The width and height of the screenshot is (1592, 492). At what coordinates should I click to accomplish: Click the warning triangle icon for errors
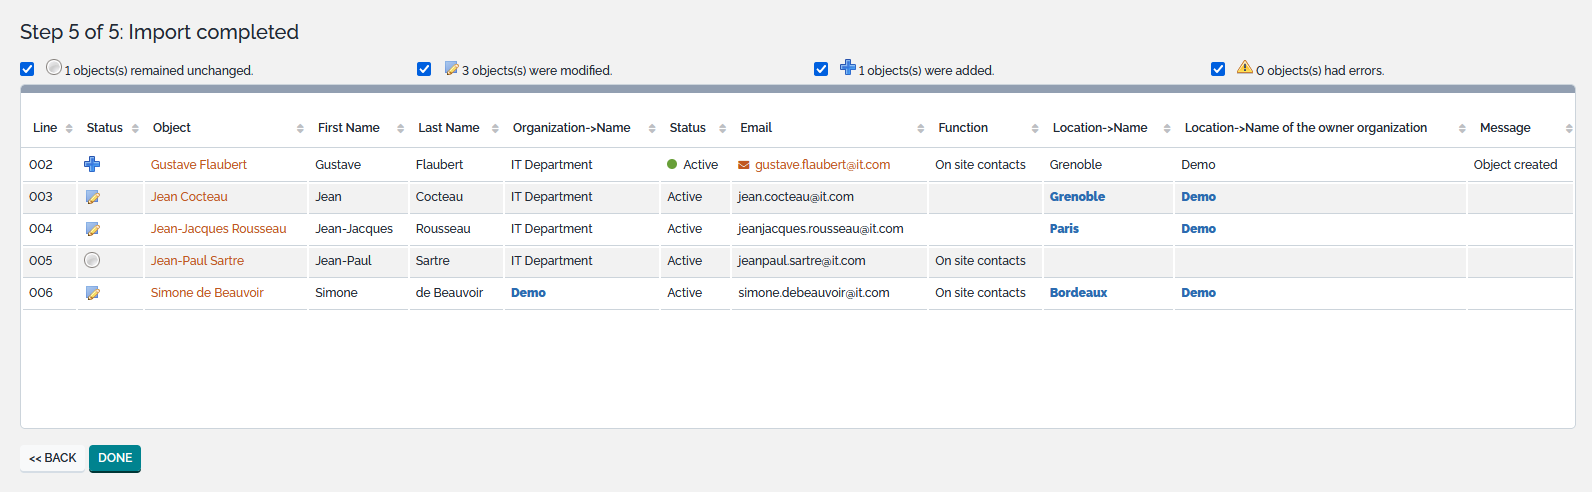click(x=1244, y=67)
